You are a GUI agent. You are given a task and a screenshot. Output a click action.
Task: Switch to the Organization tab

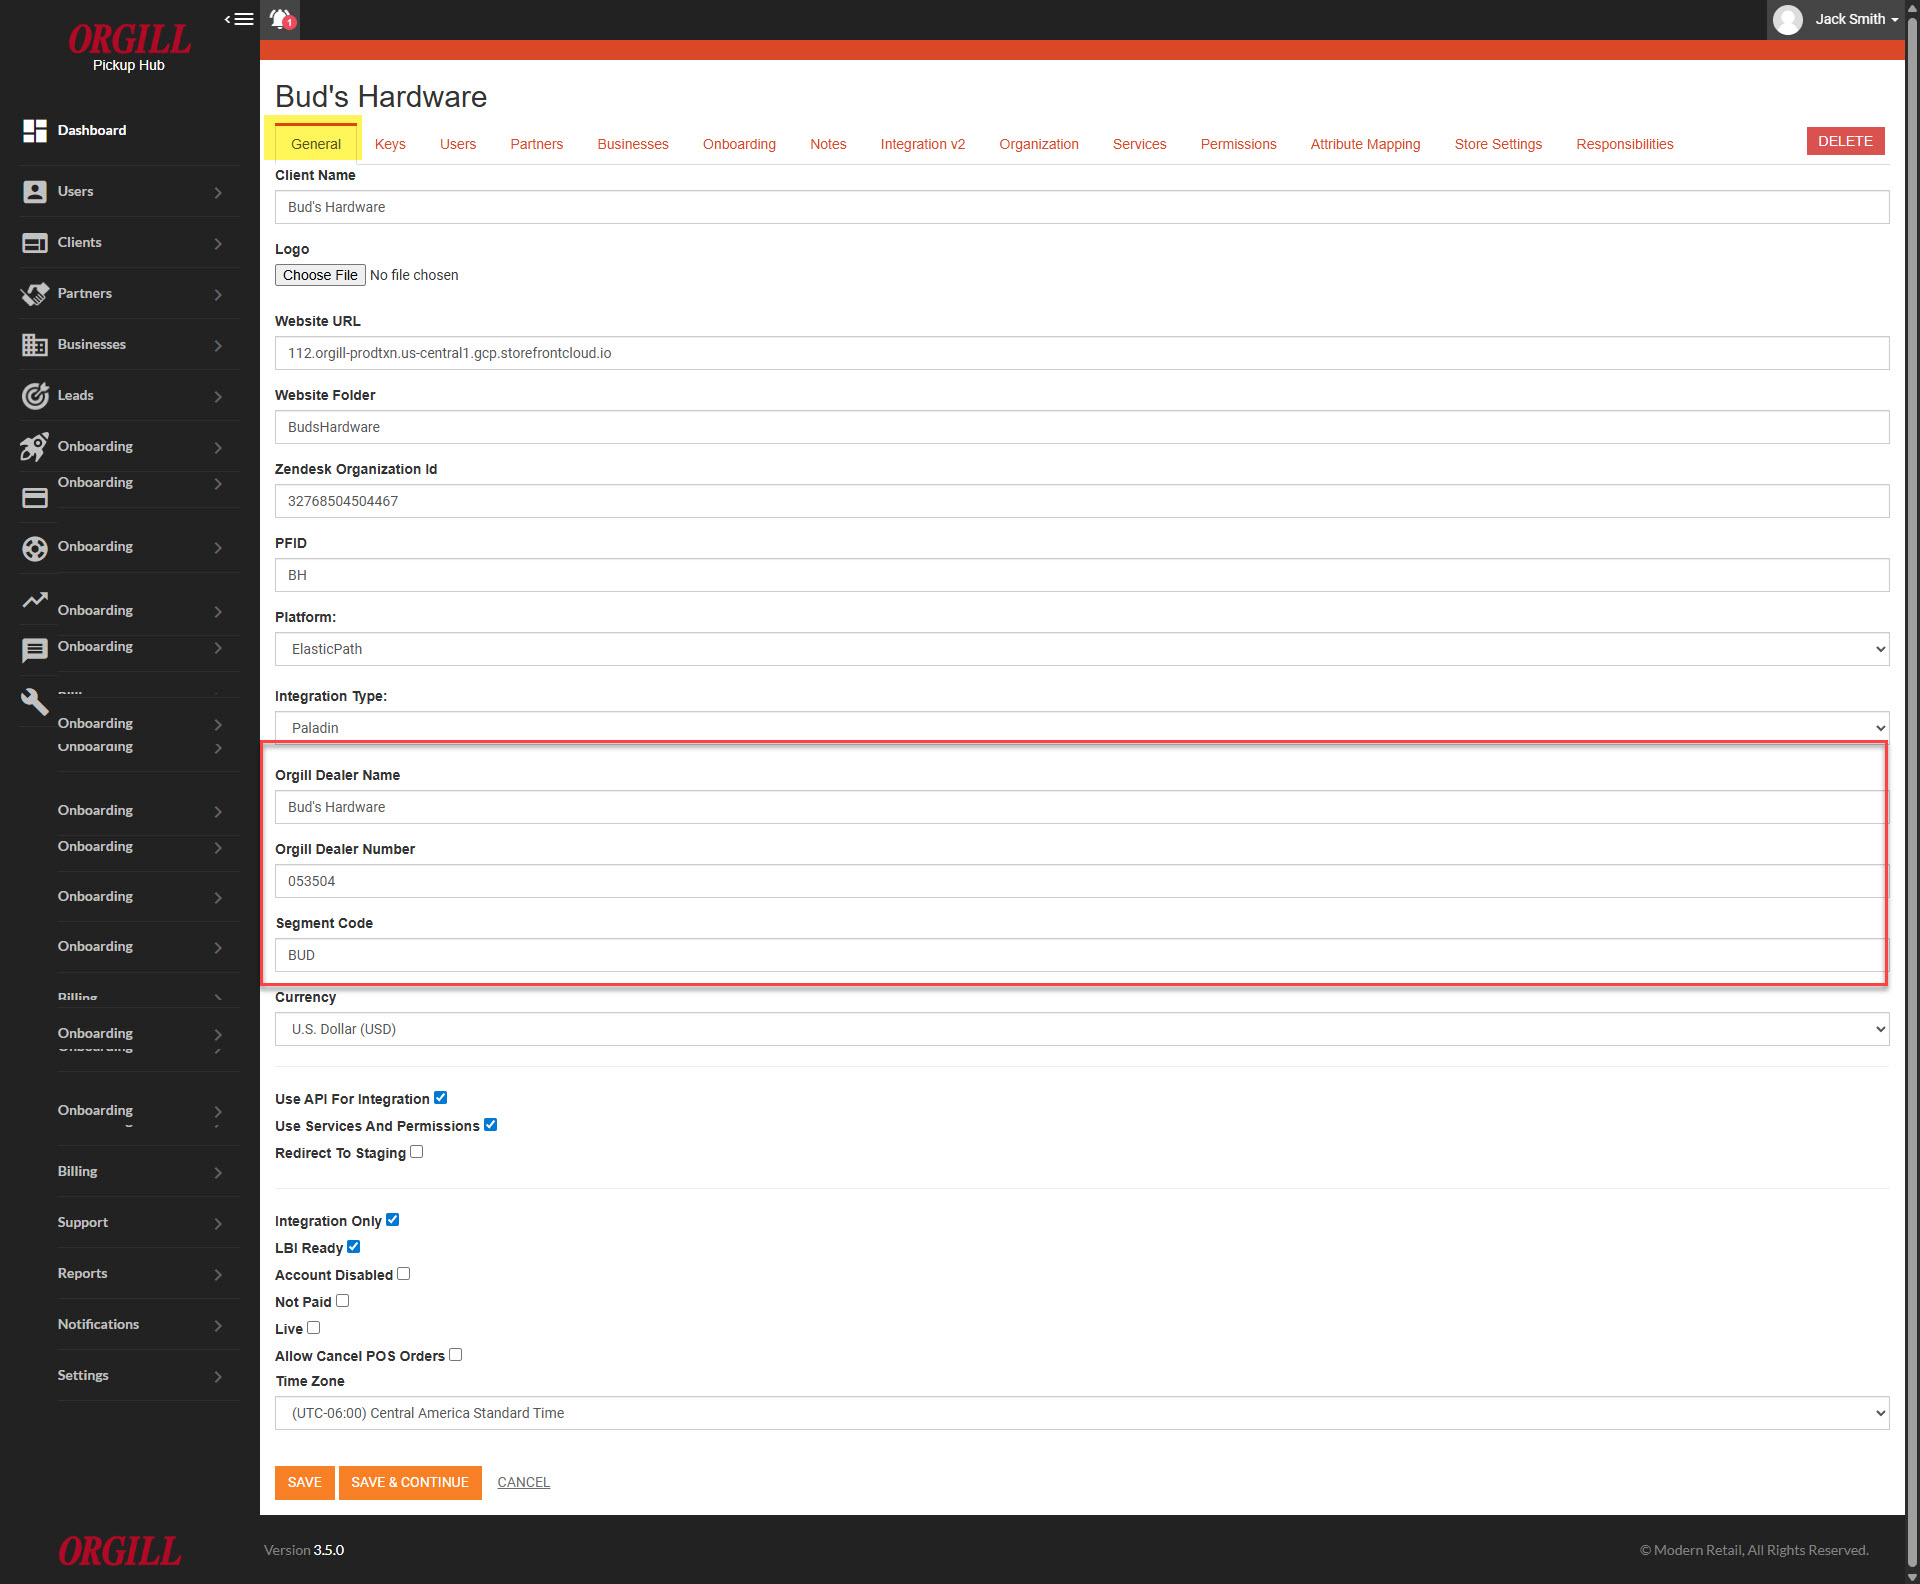(1038, 144)
